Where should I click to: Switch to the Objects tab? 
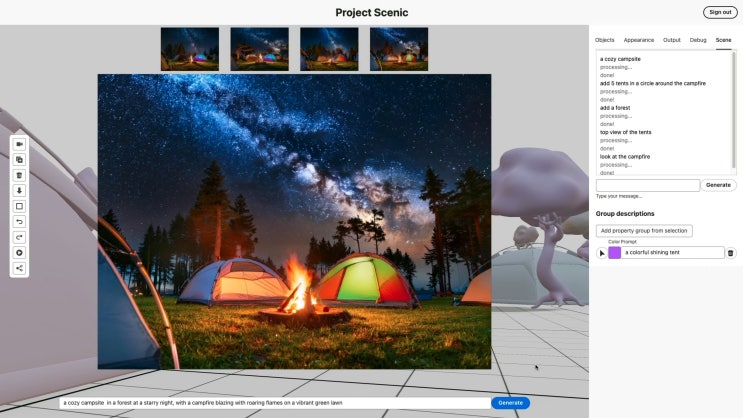605,40
